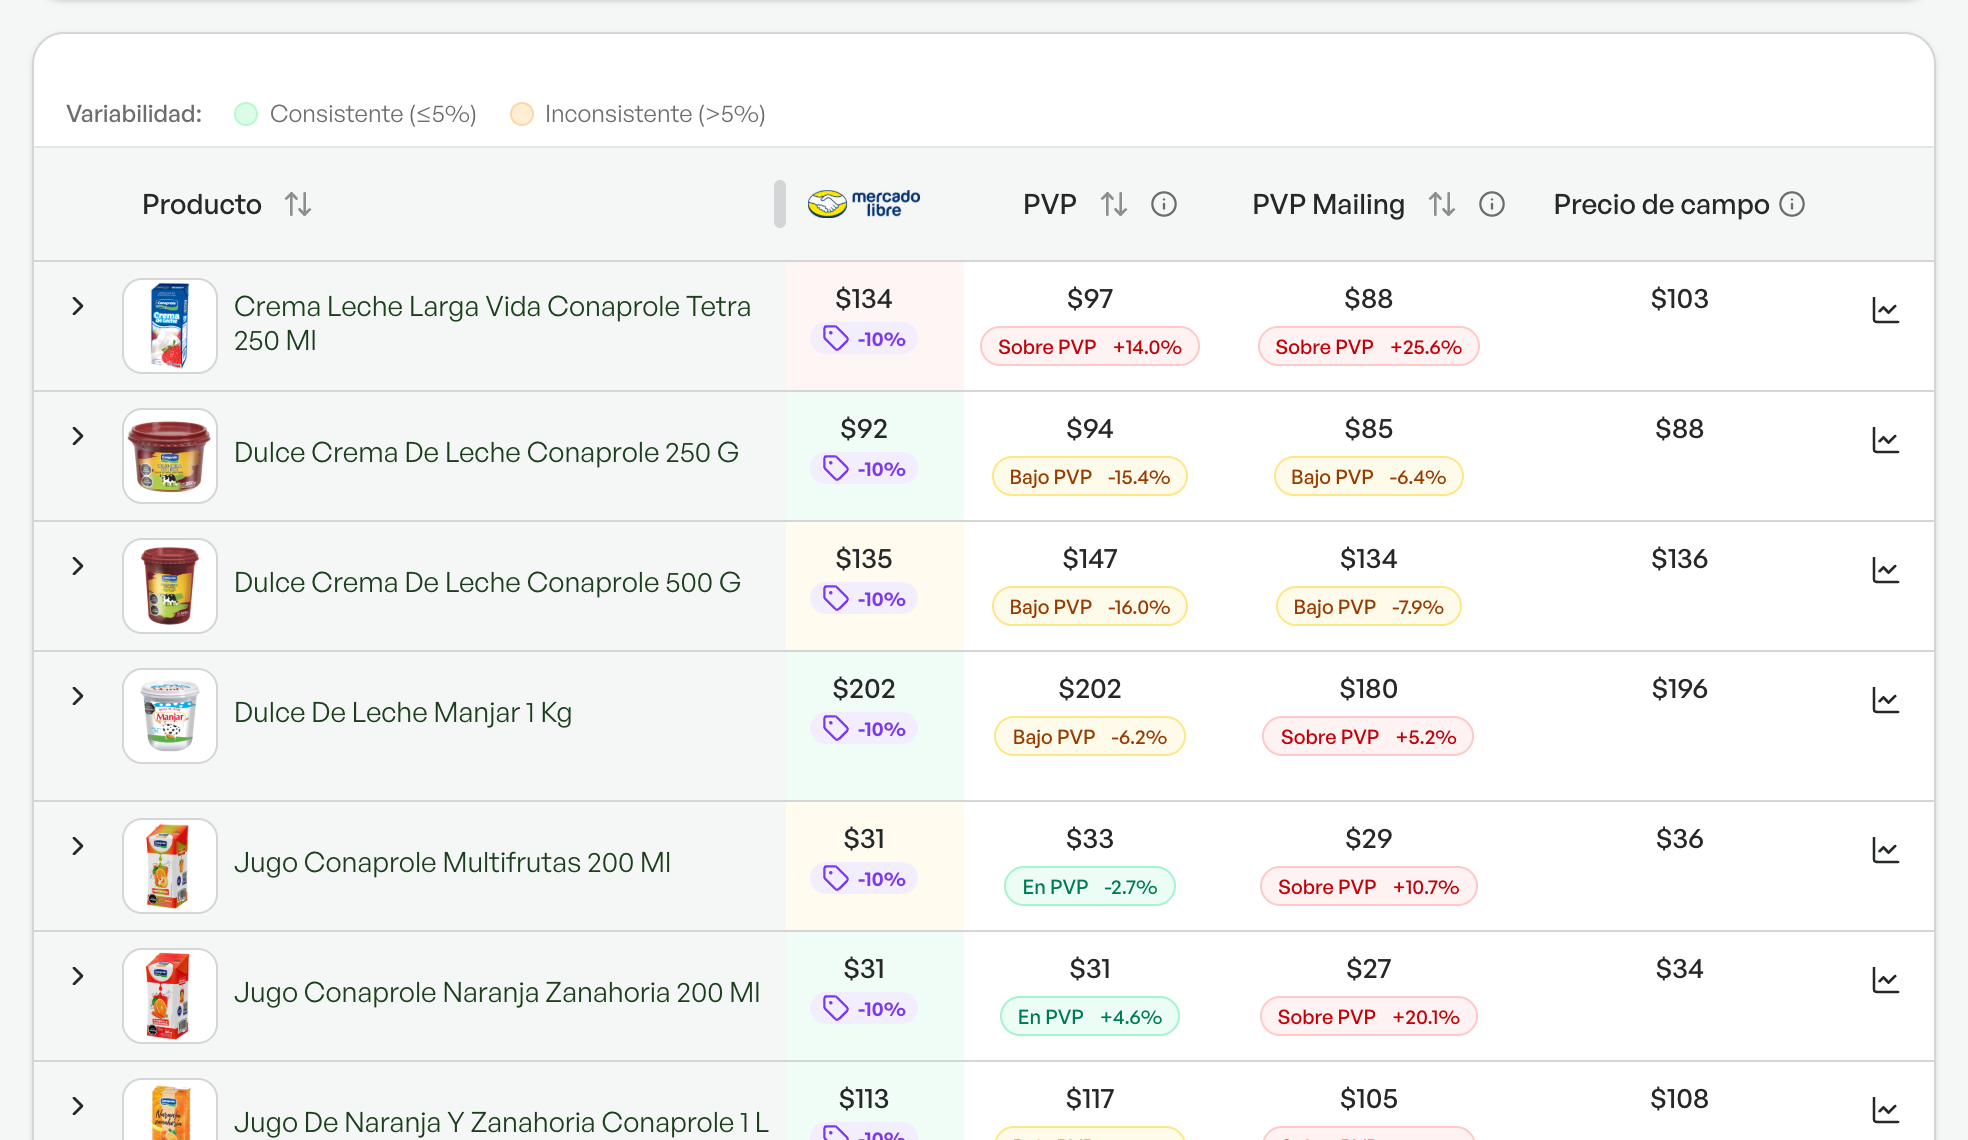Viewport: 1968px width, 1140px height.
Task: Click Precio de campo value $196
Action: [1679, 688]
